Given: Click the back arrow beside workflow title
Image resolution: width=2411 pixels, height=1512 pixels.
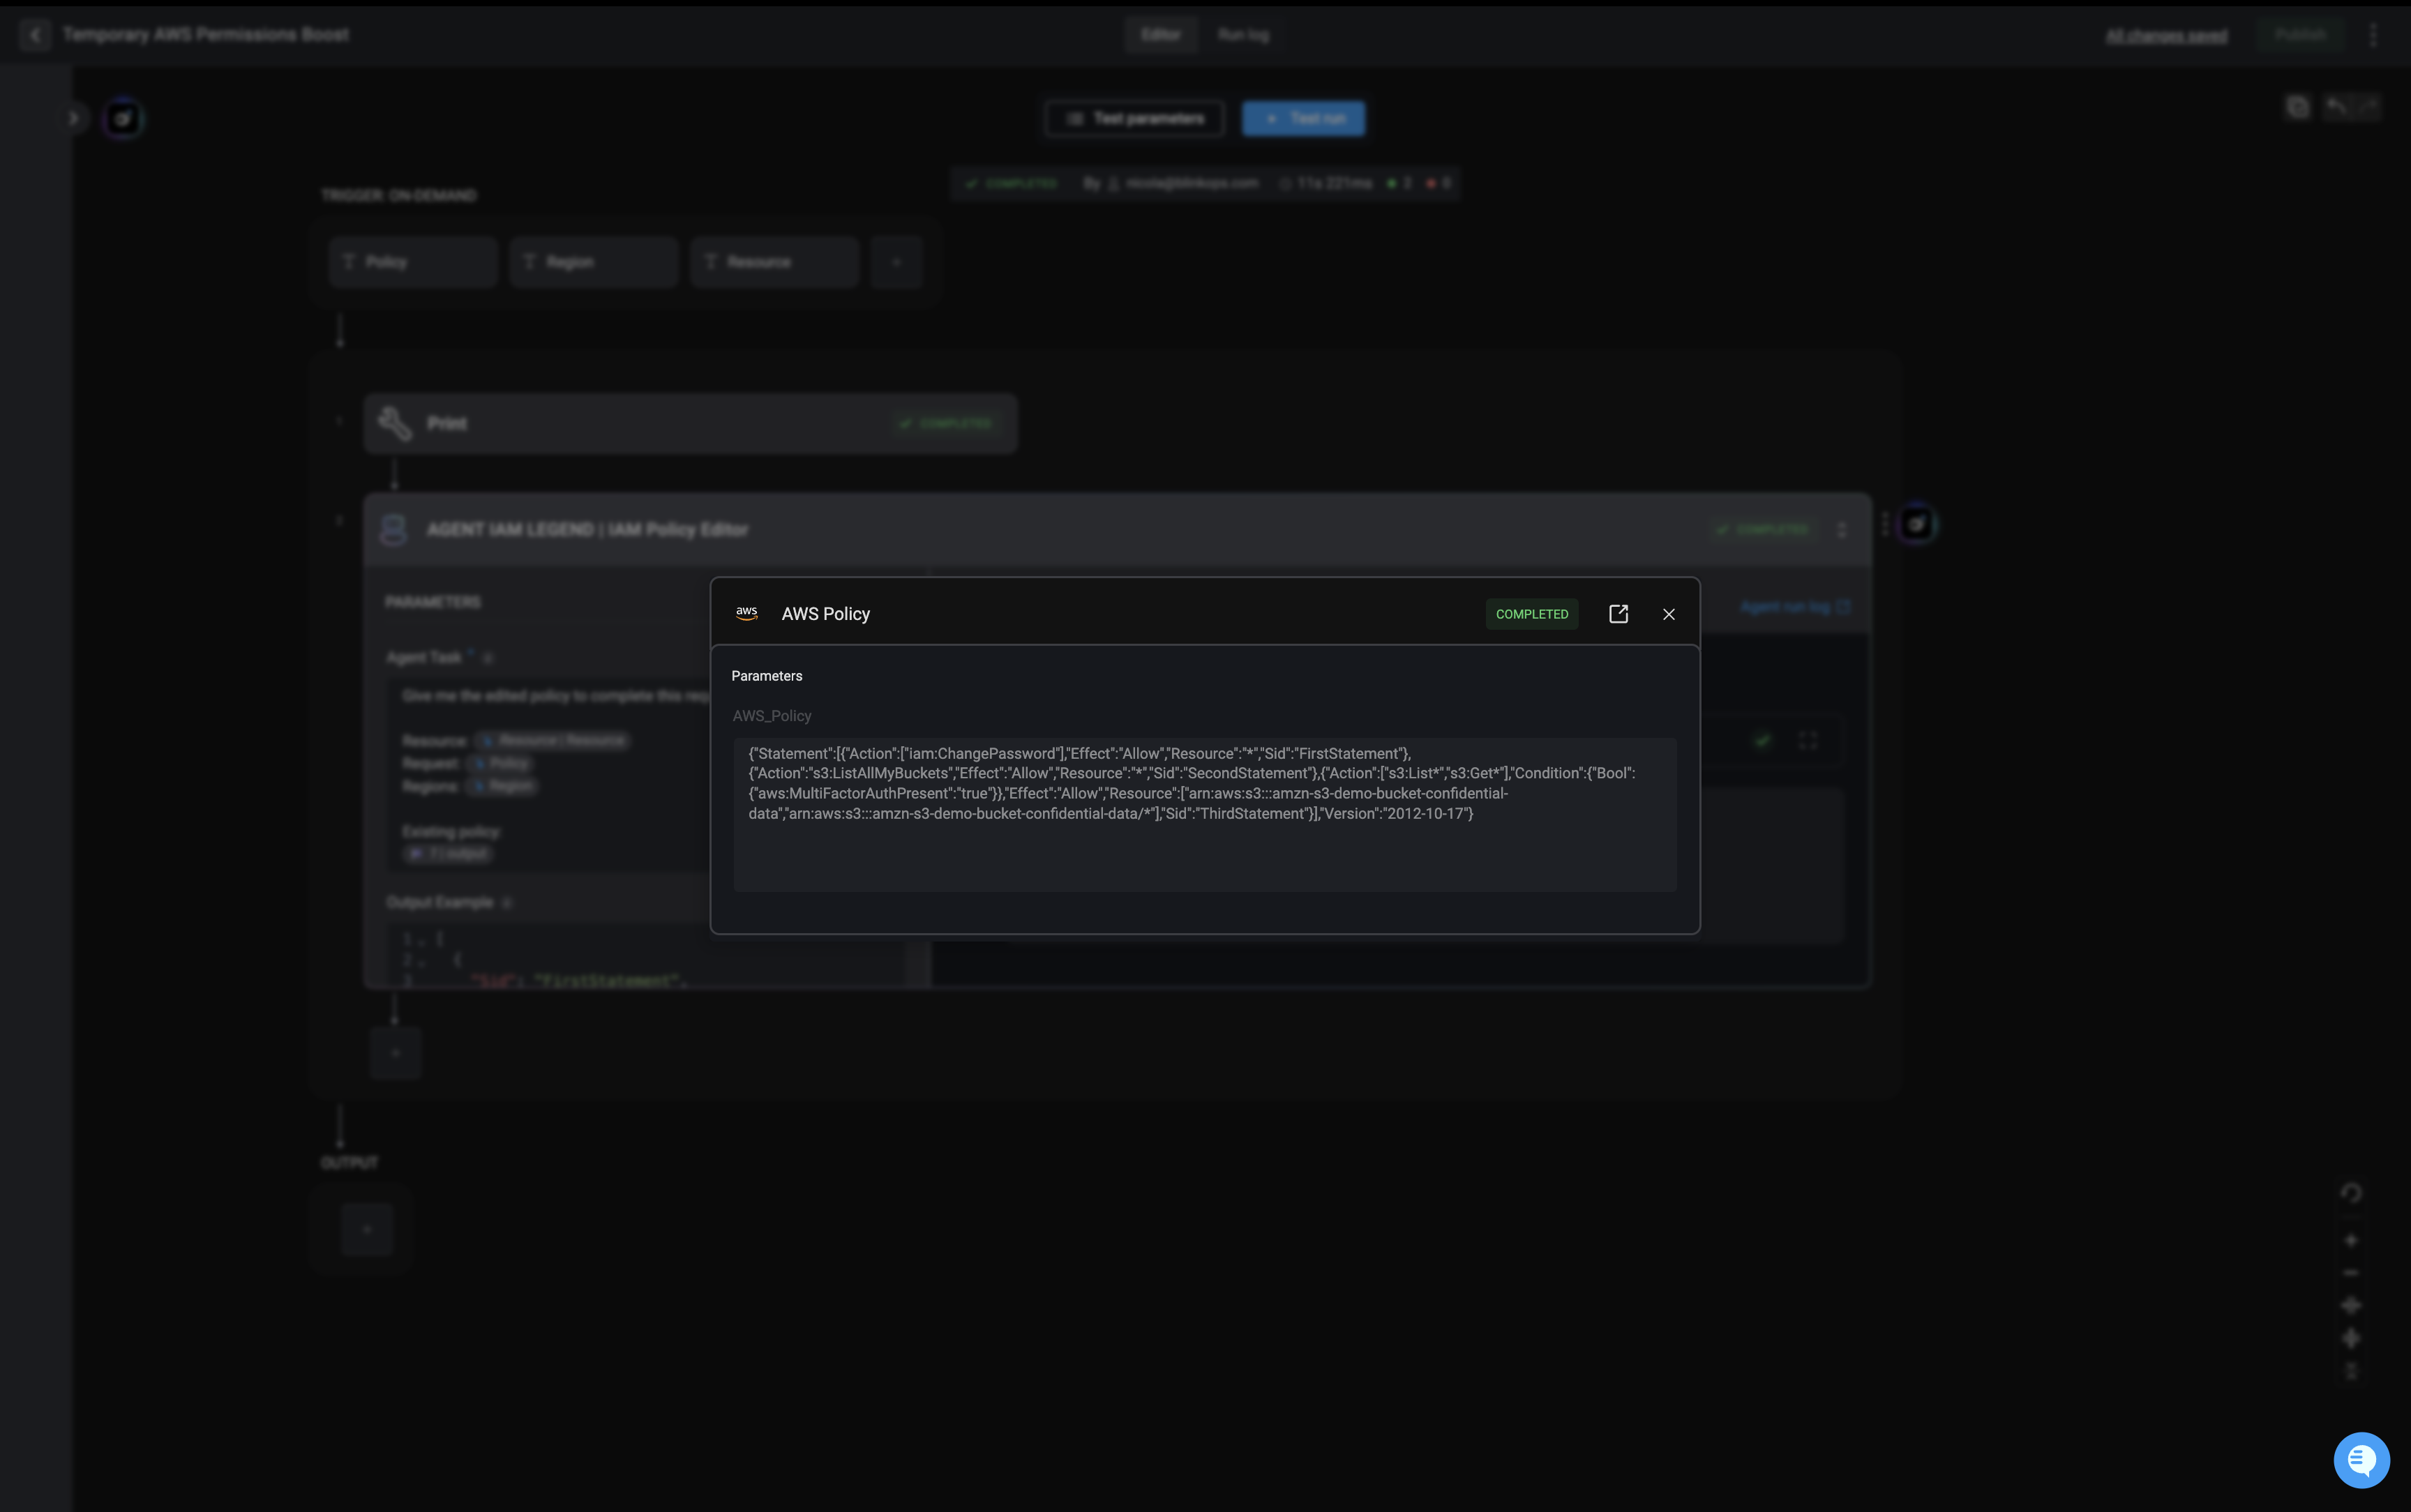Looking at the screenshot, I should coord(35,35).
